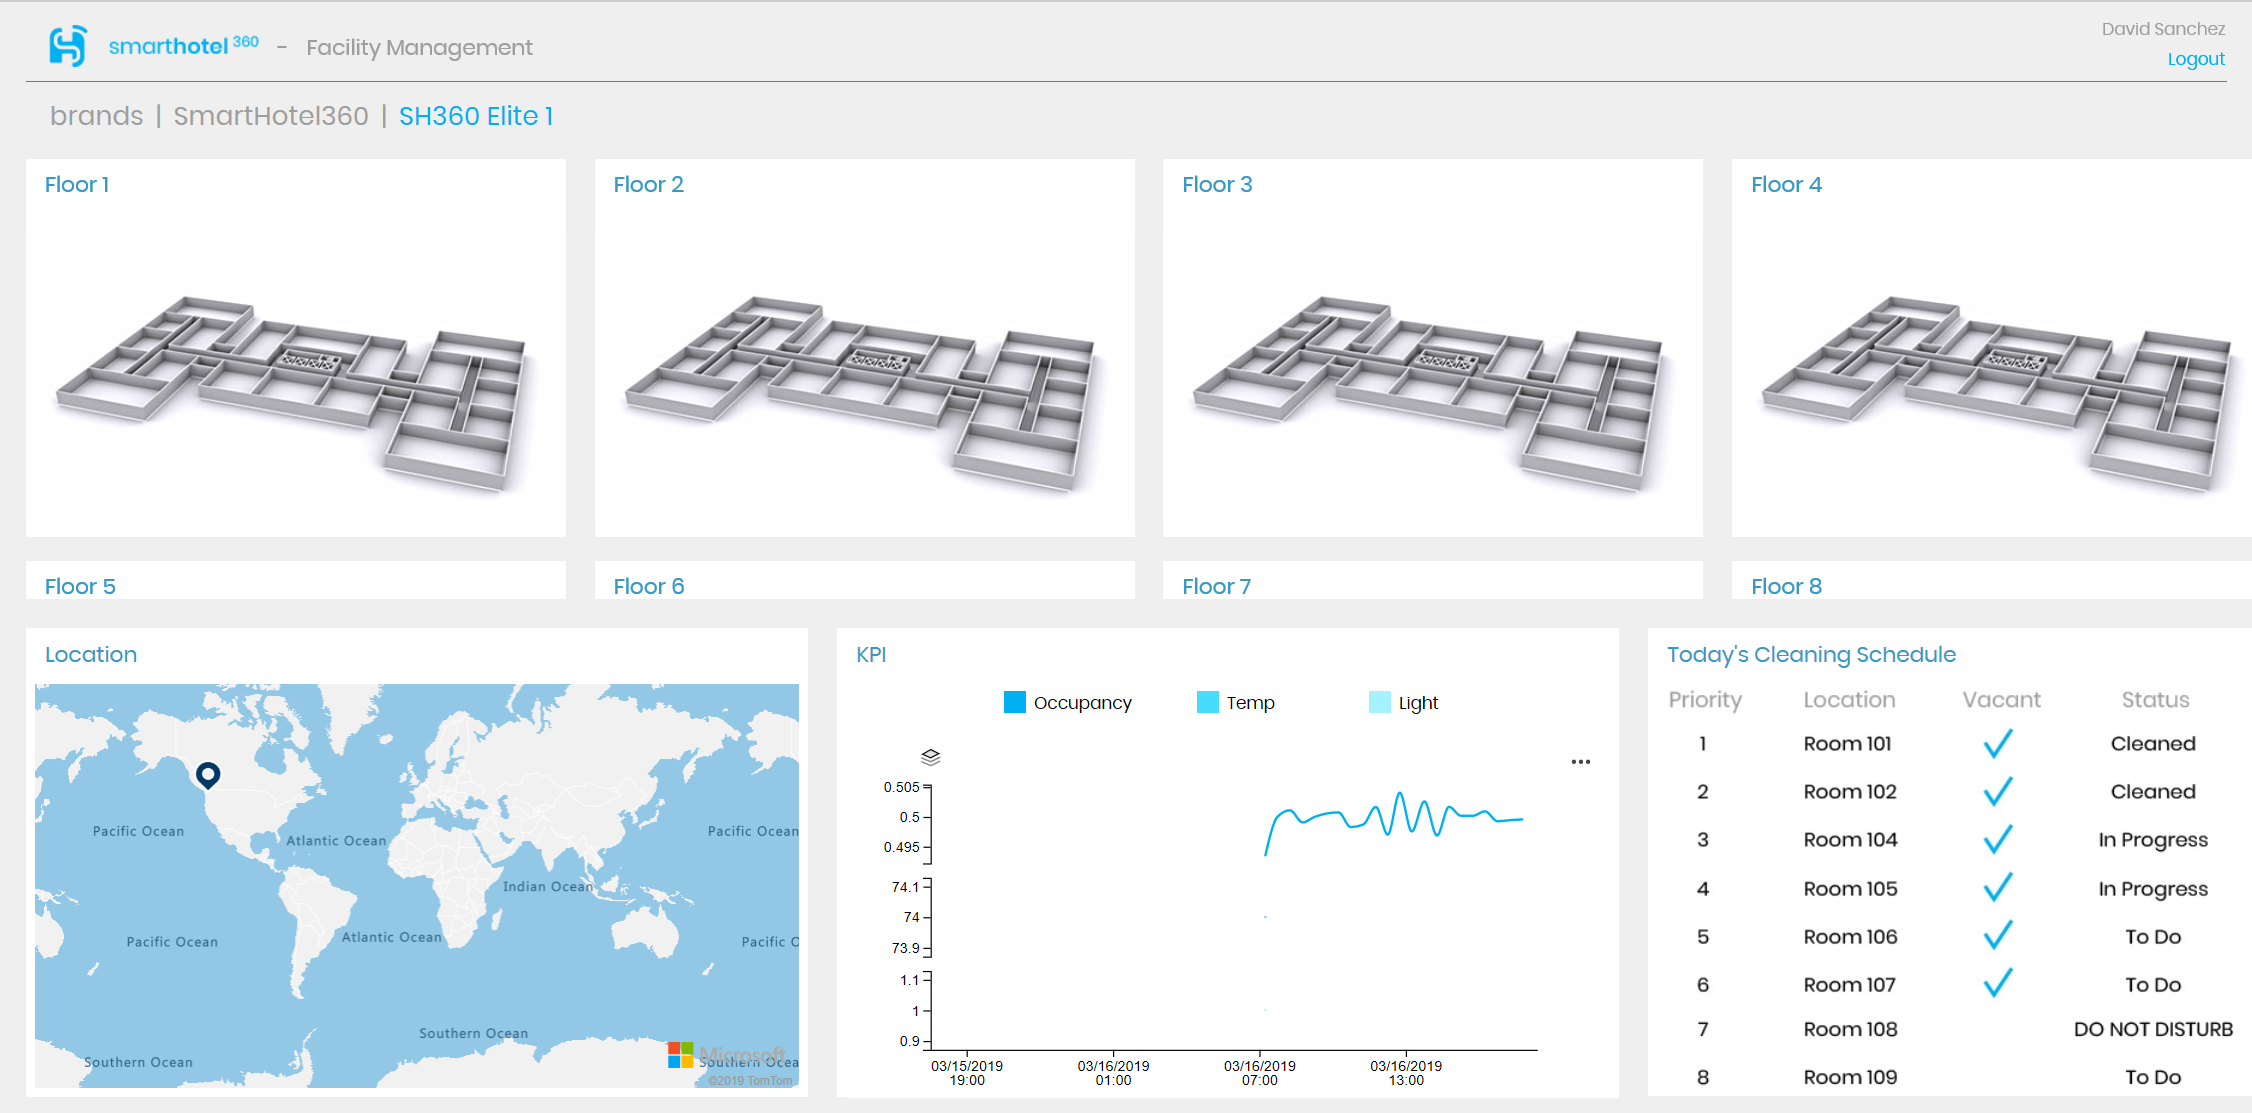Select Room 106 in cleaning schedule
This screenshot has width=2252, height=1113.
pos(1850,936)
